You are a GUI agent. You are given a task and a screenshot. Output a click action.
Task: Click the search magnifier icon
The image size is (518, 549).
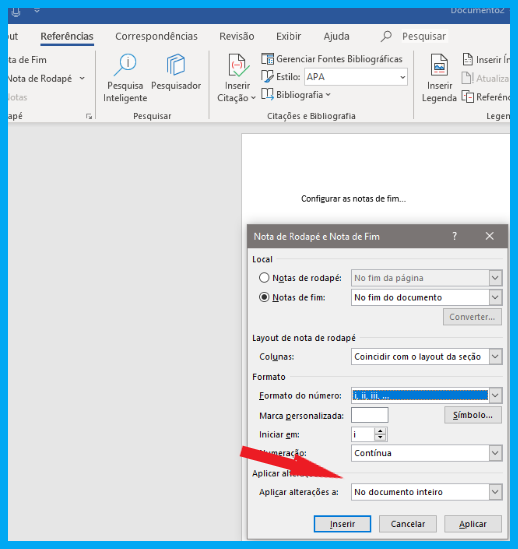386,36
